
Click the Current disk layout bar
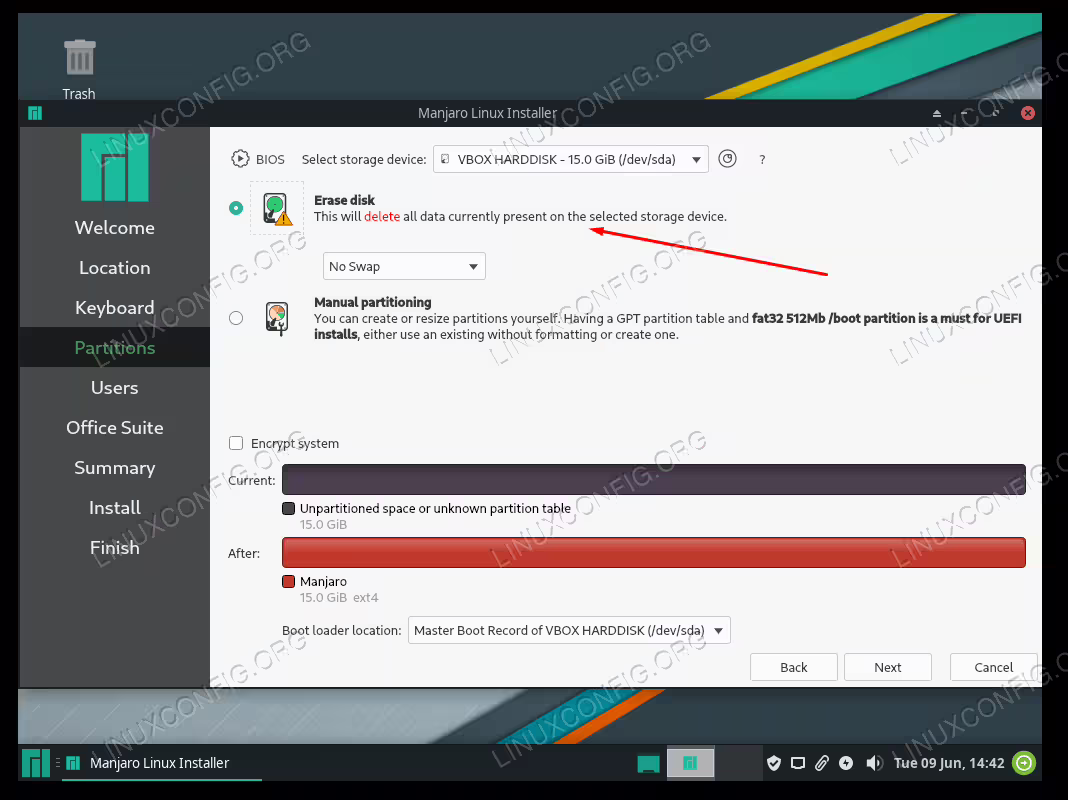pos(653,479)
